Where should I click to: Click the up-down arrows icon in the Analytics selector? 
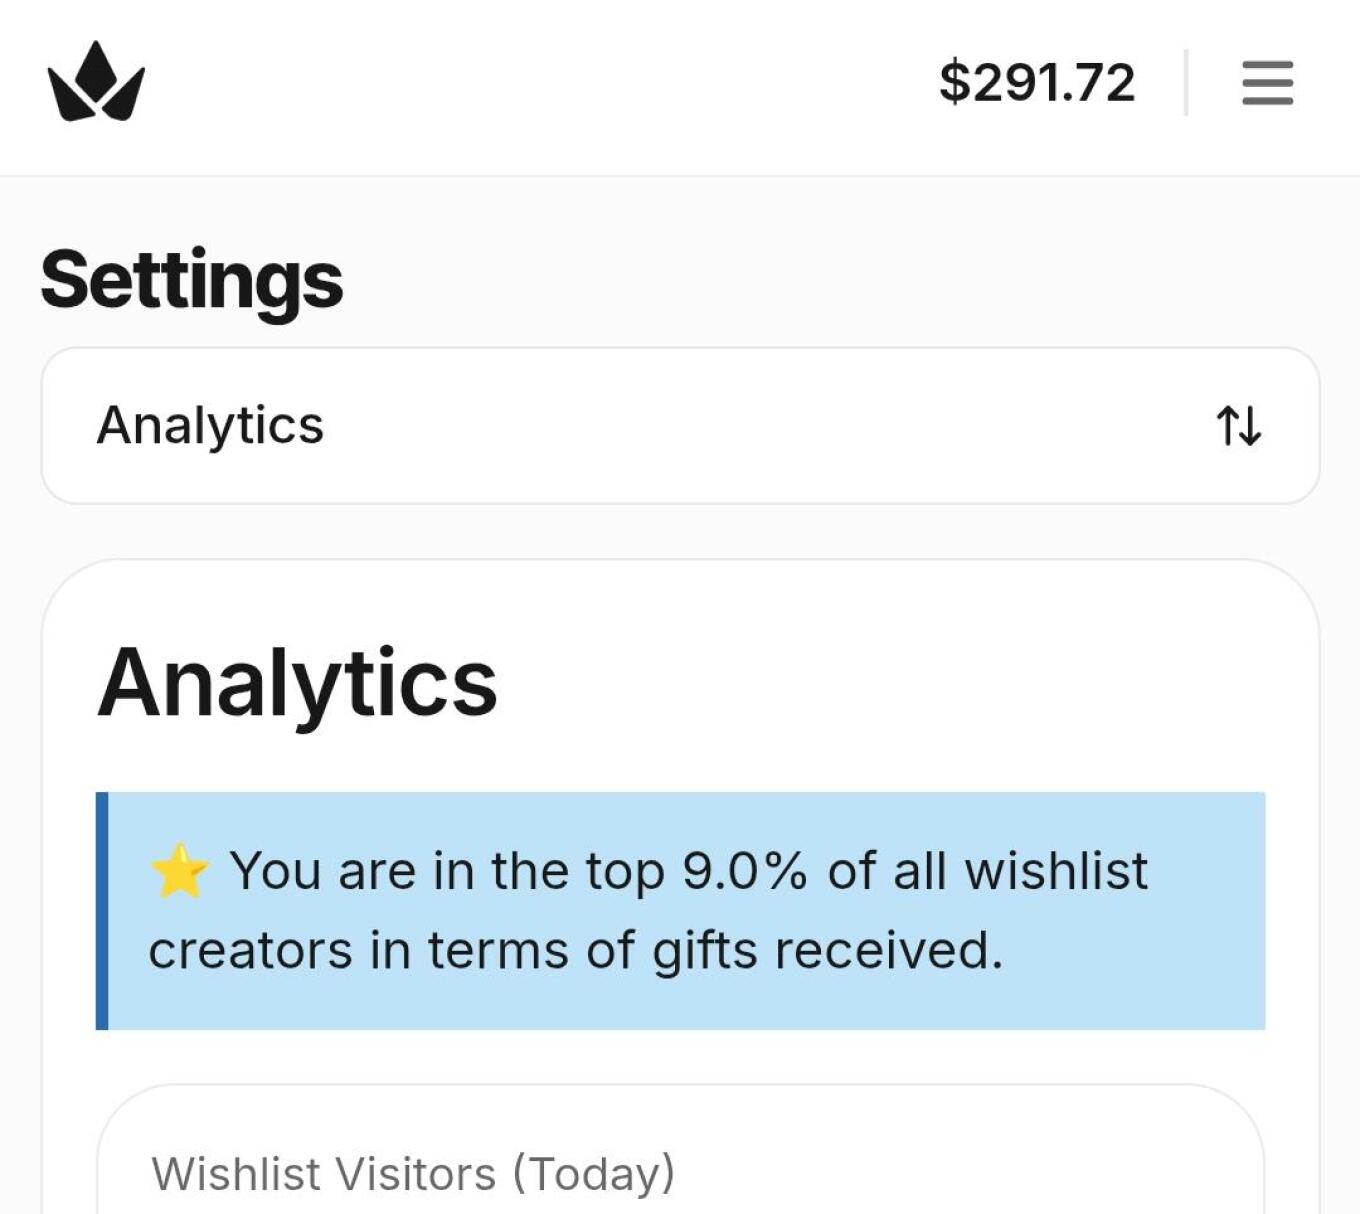point(1239,425)
